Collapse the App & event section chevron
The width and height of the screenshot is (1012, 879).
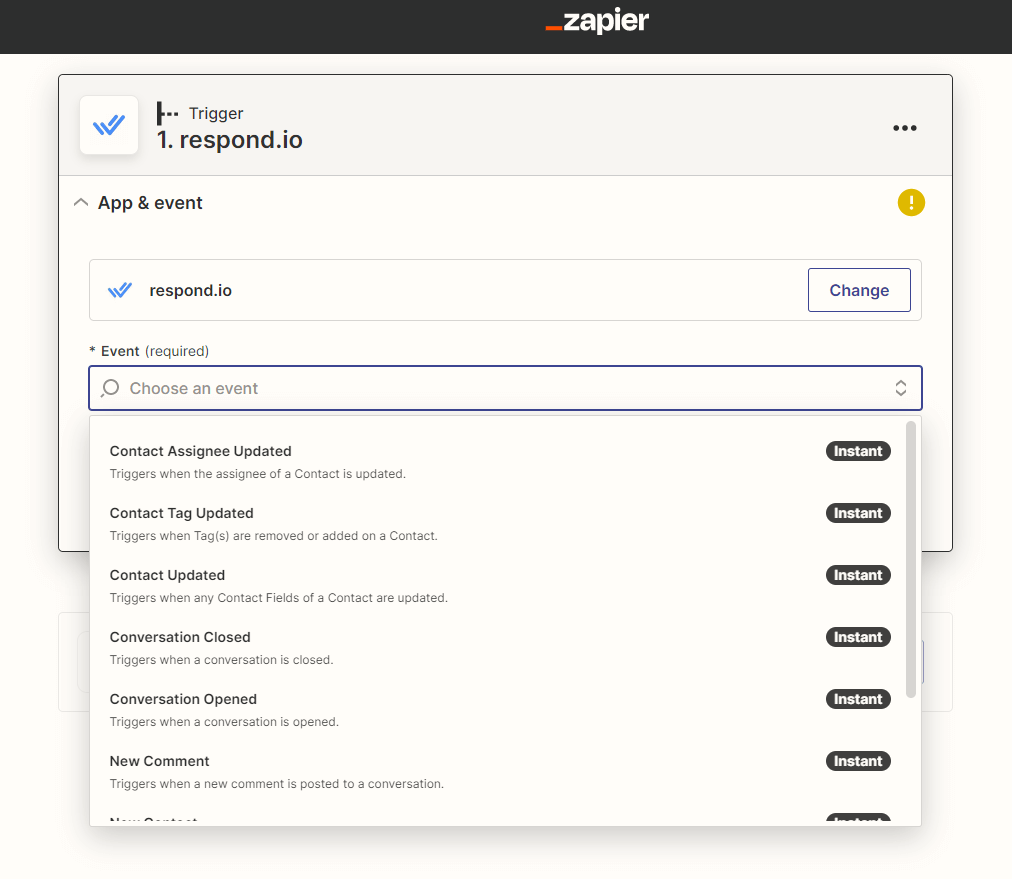point(81,203)
